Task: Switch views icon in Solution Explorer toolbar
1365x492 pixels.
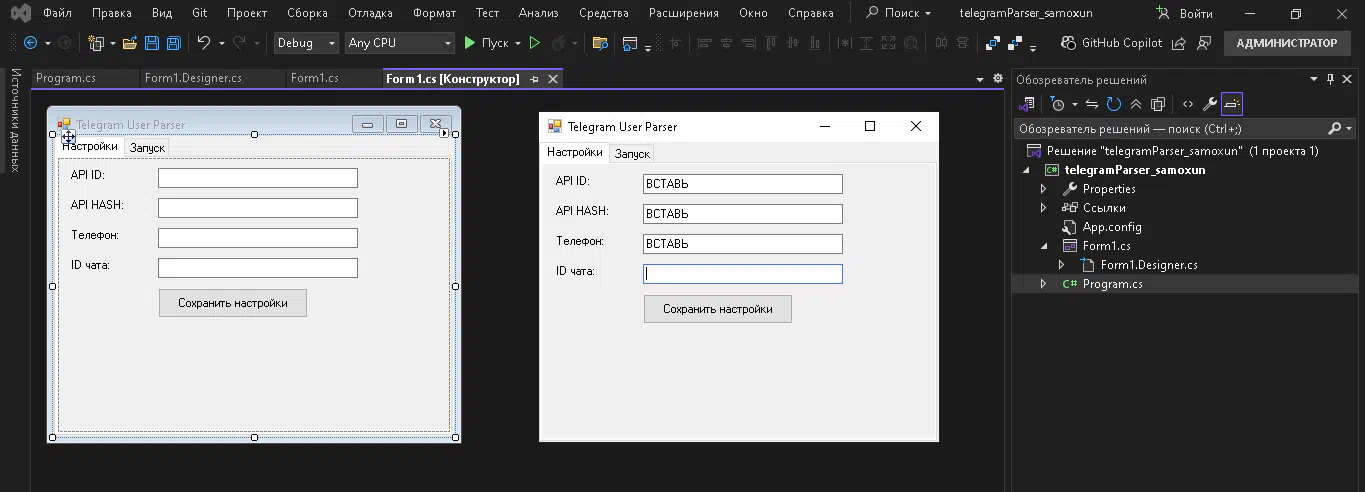Action: click(x=1027, y=103)
